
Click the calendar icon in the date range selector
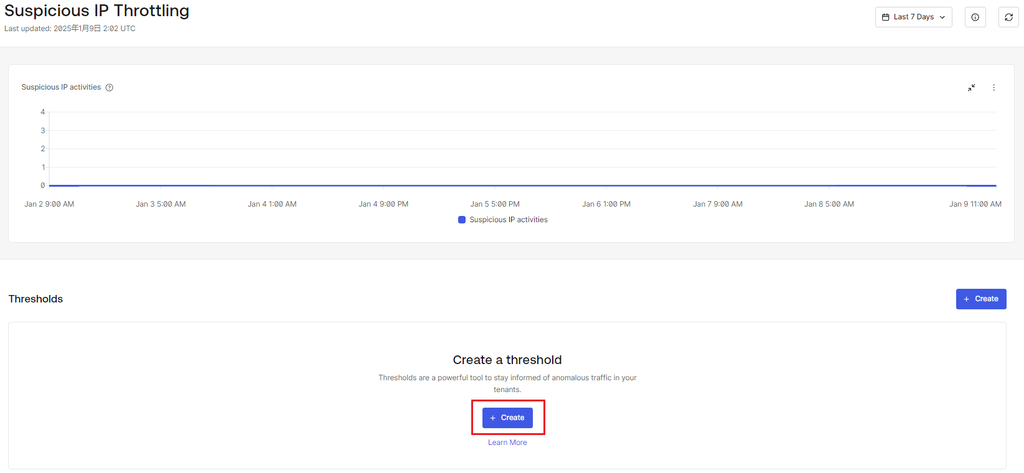click(886, 17)
